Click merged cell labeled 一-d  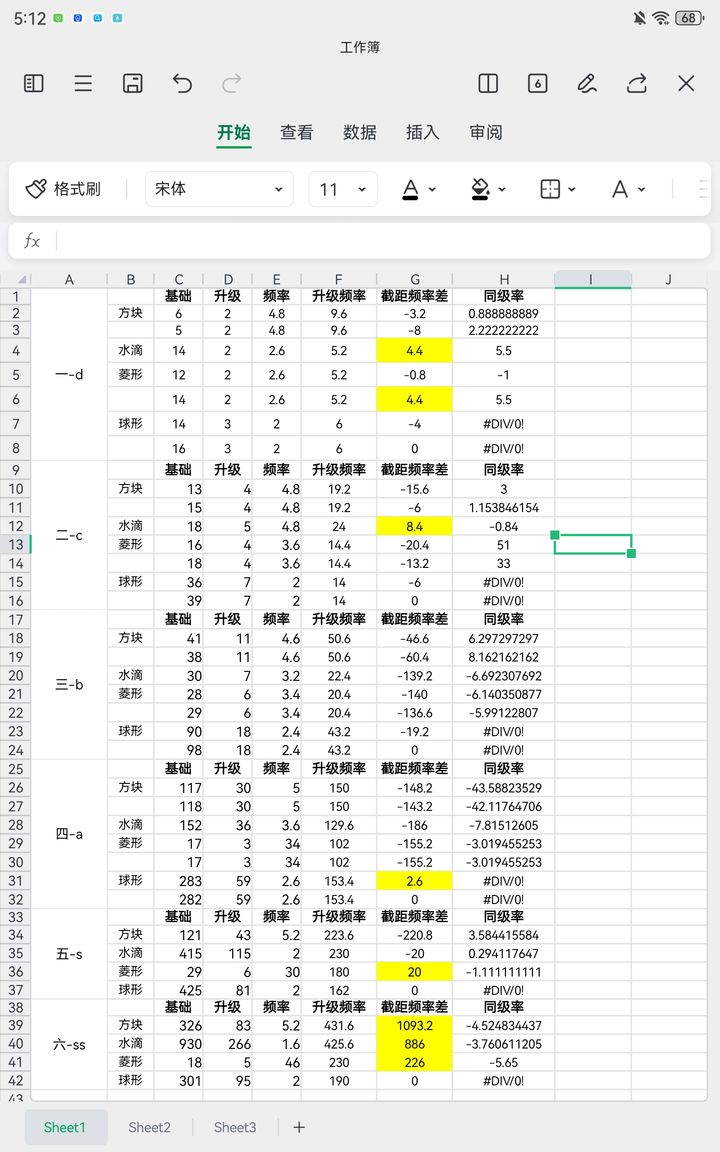(69, 374)
